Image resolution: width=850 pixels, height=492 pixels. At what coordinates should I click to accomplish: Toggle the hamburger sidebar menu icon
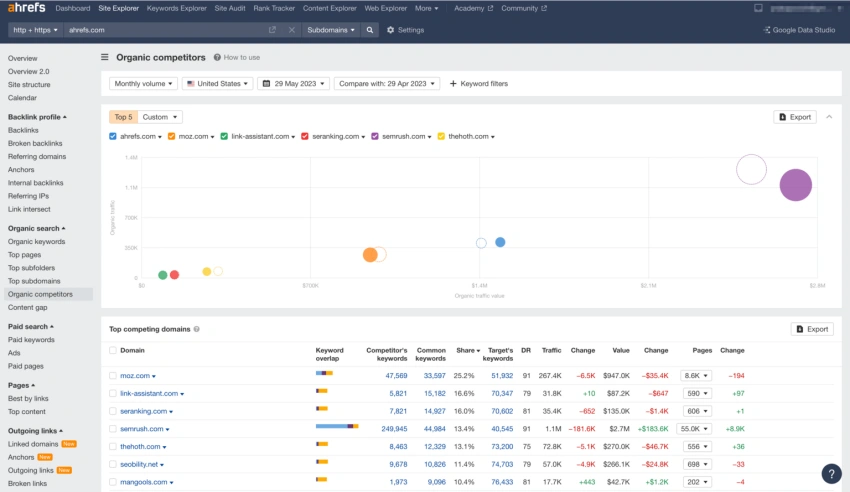click(x=105, y=58)
